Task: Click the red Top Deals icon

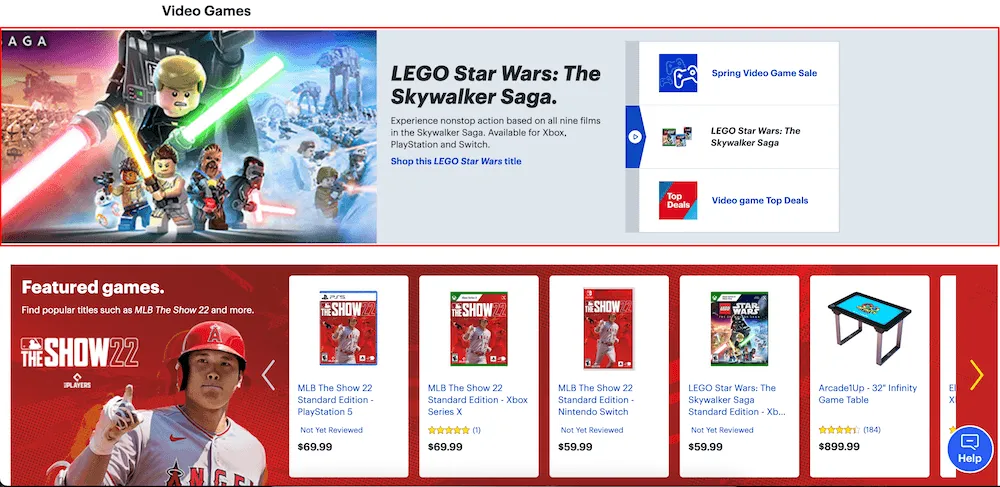Action: click(678, 200)
